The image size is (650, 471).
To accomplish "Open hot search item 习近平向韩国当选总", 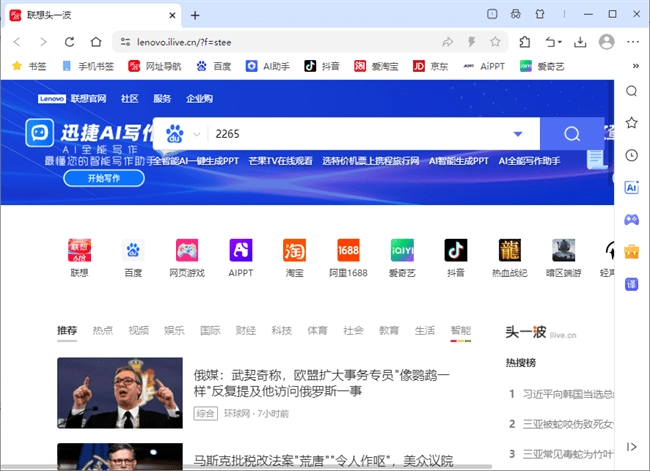I will coord(568,393).
